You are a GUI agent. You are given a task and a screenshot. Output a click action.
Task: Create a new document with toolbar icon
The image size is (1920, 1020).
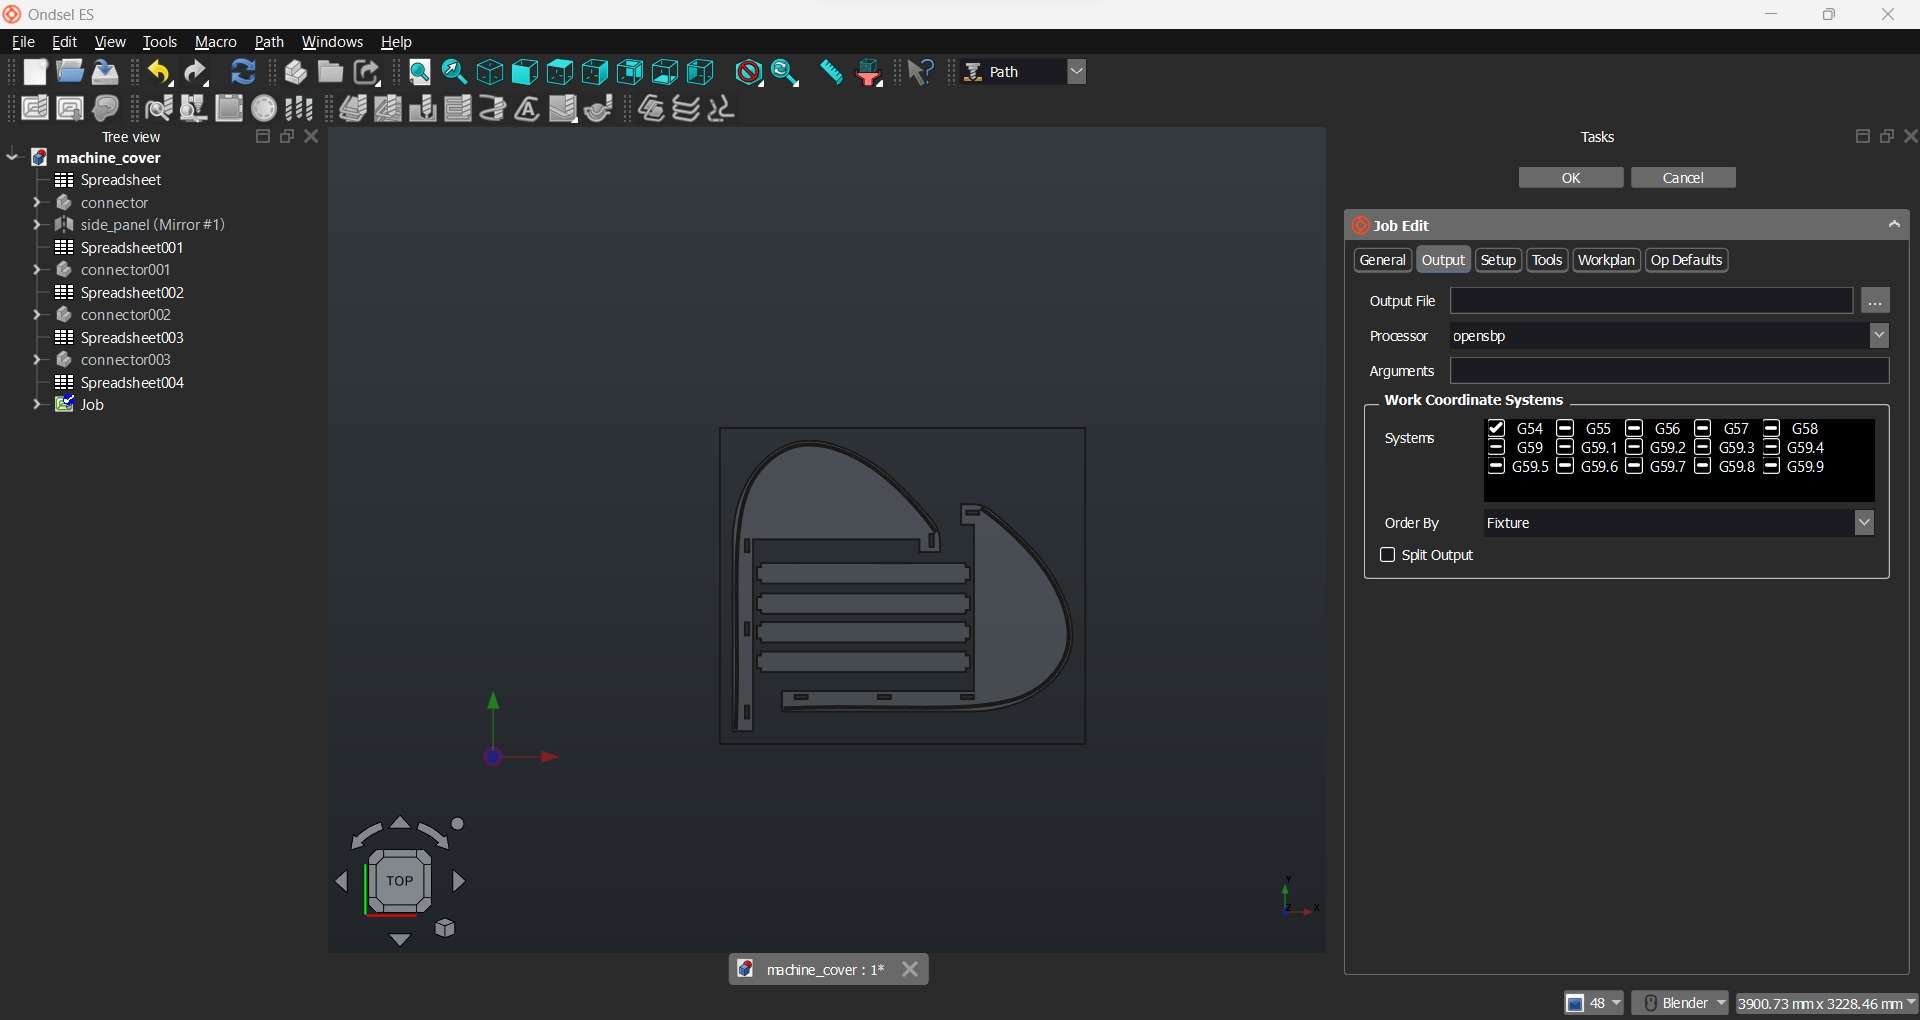35,72
